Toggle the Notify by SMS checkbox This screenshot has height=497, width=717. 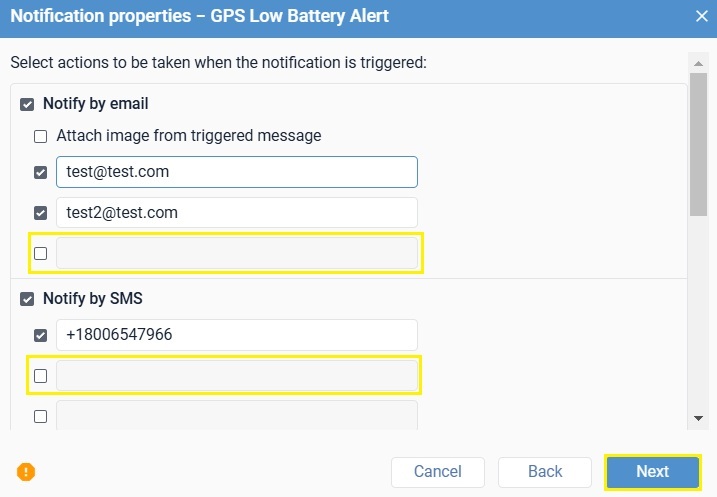(x=27, y=299)
